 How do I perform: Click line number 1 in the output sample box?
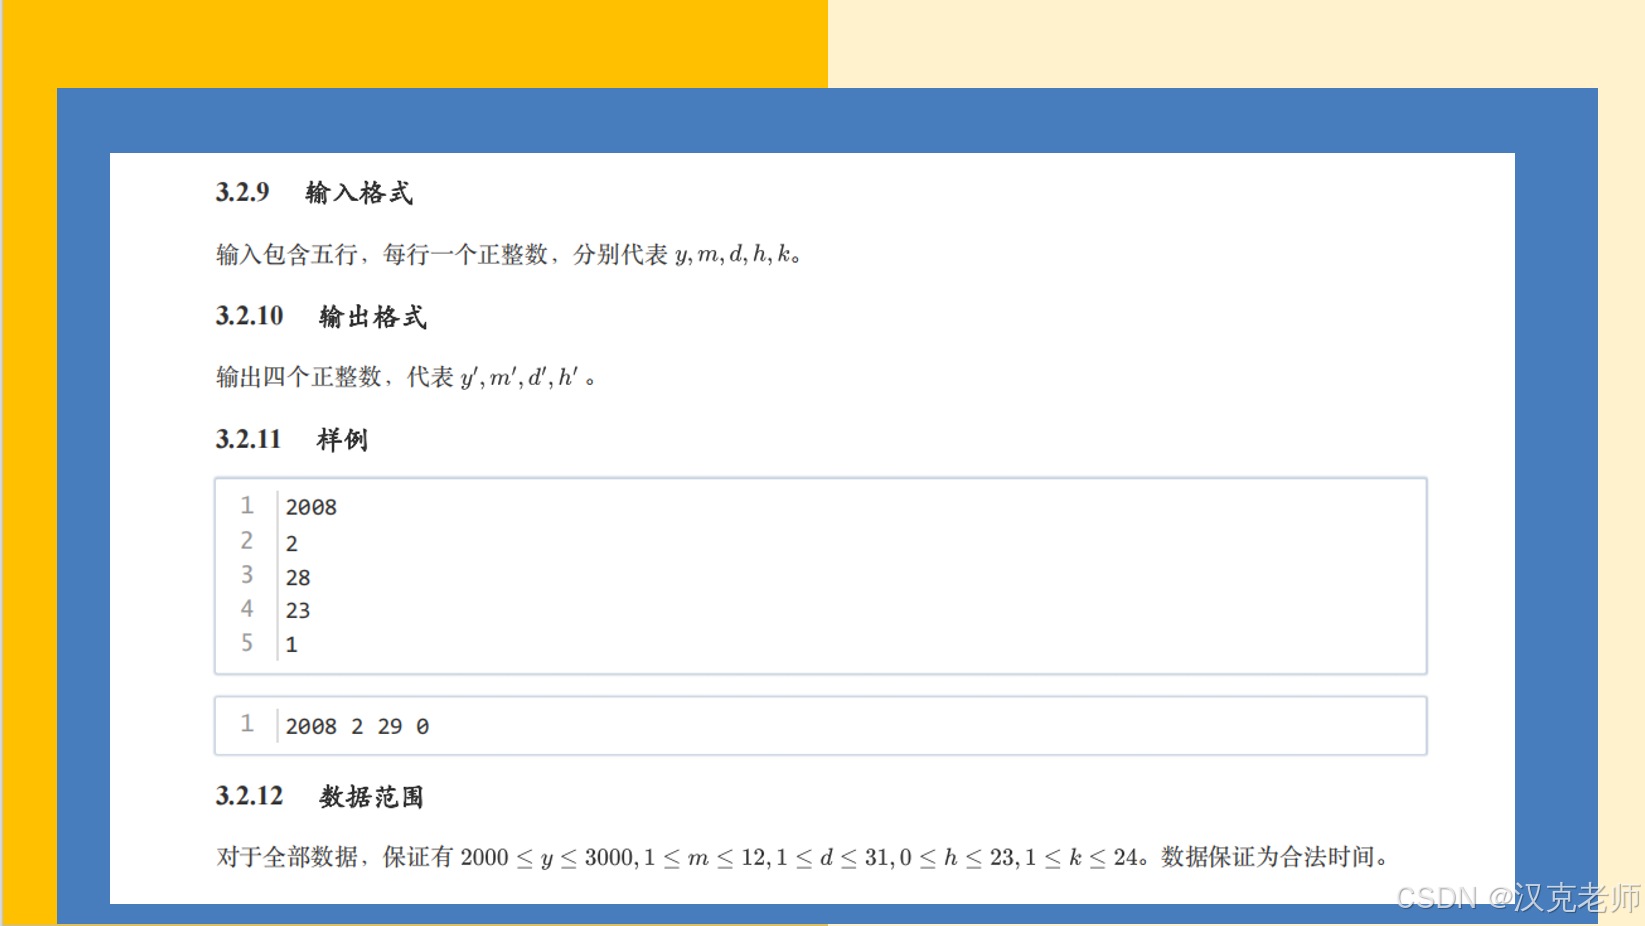pos(246,723)
